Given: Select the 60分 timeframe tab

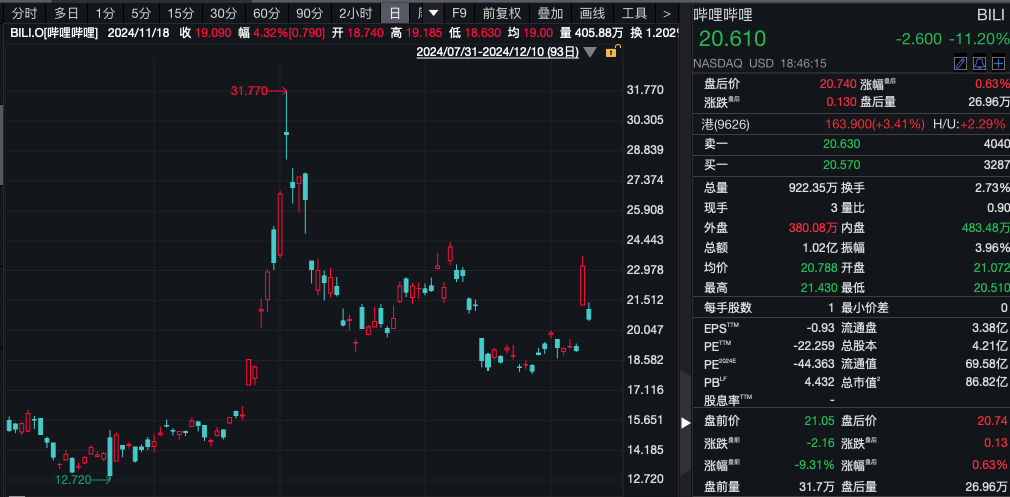Looking at the screenshot, I should [x=266, y=13].
